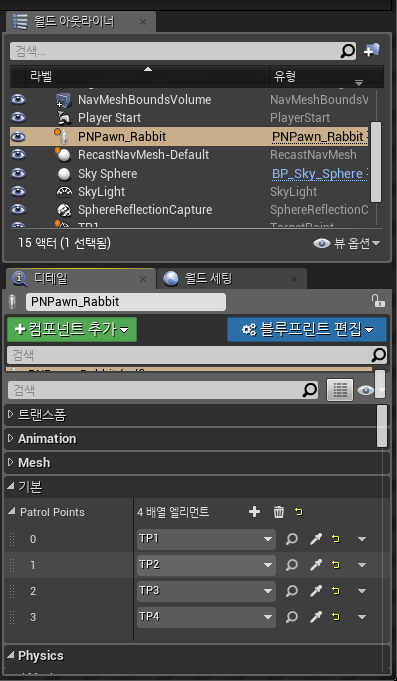Pick actor from scene for element 2
This screenshot has width=397, height=681.
coord(316,591)
